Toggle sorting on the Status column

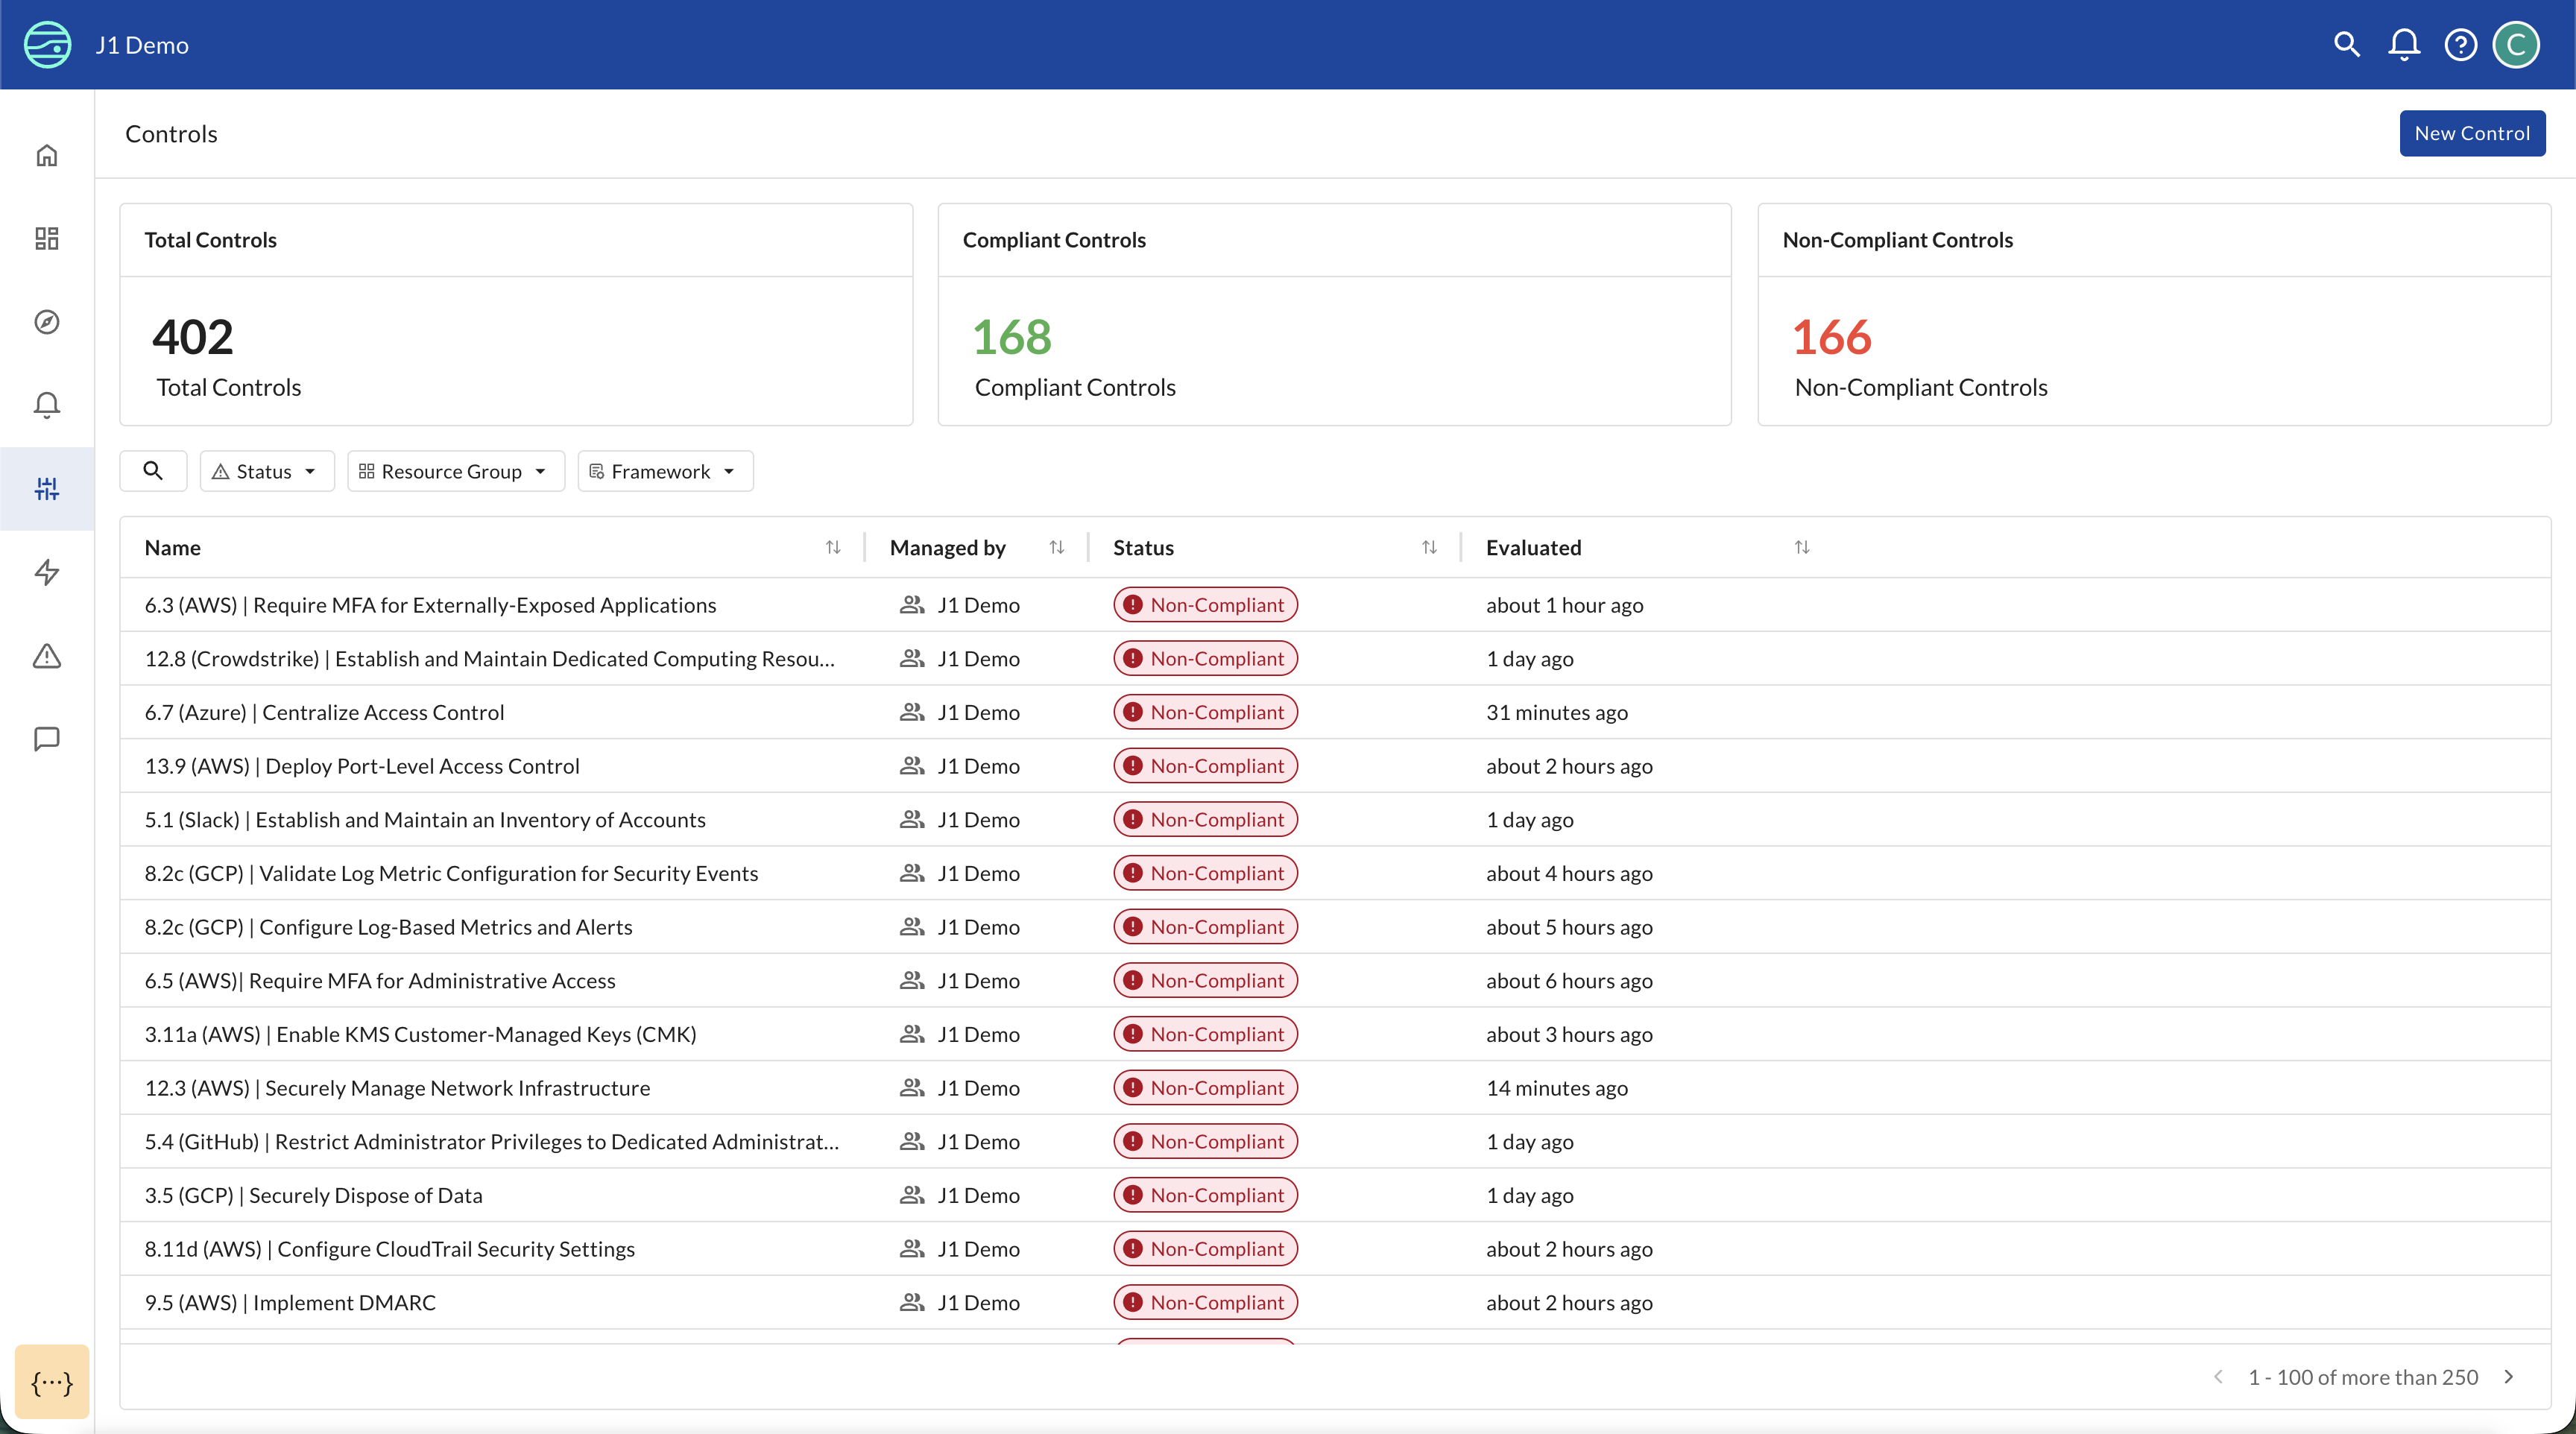1429,547
